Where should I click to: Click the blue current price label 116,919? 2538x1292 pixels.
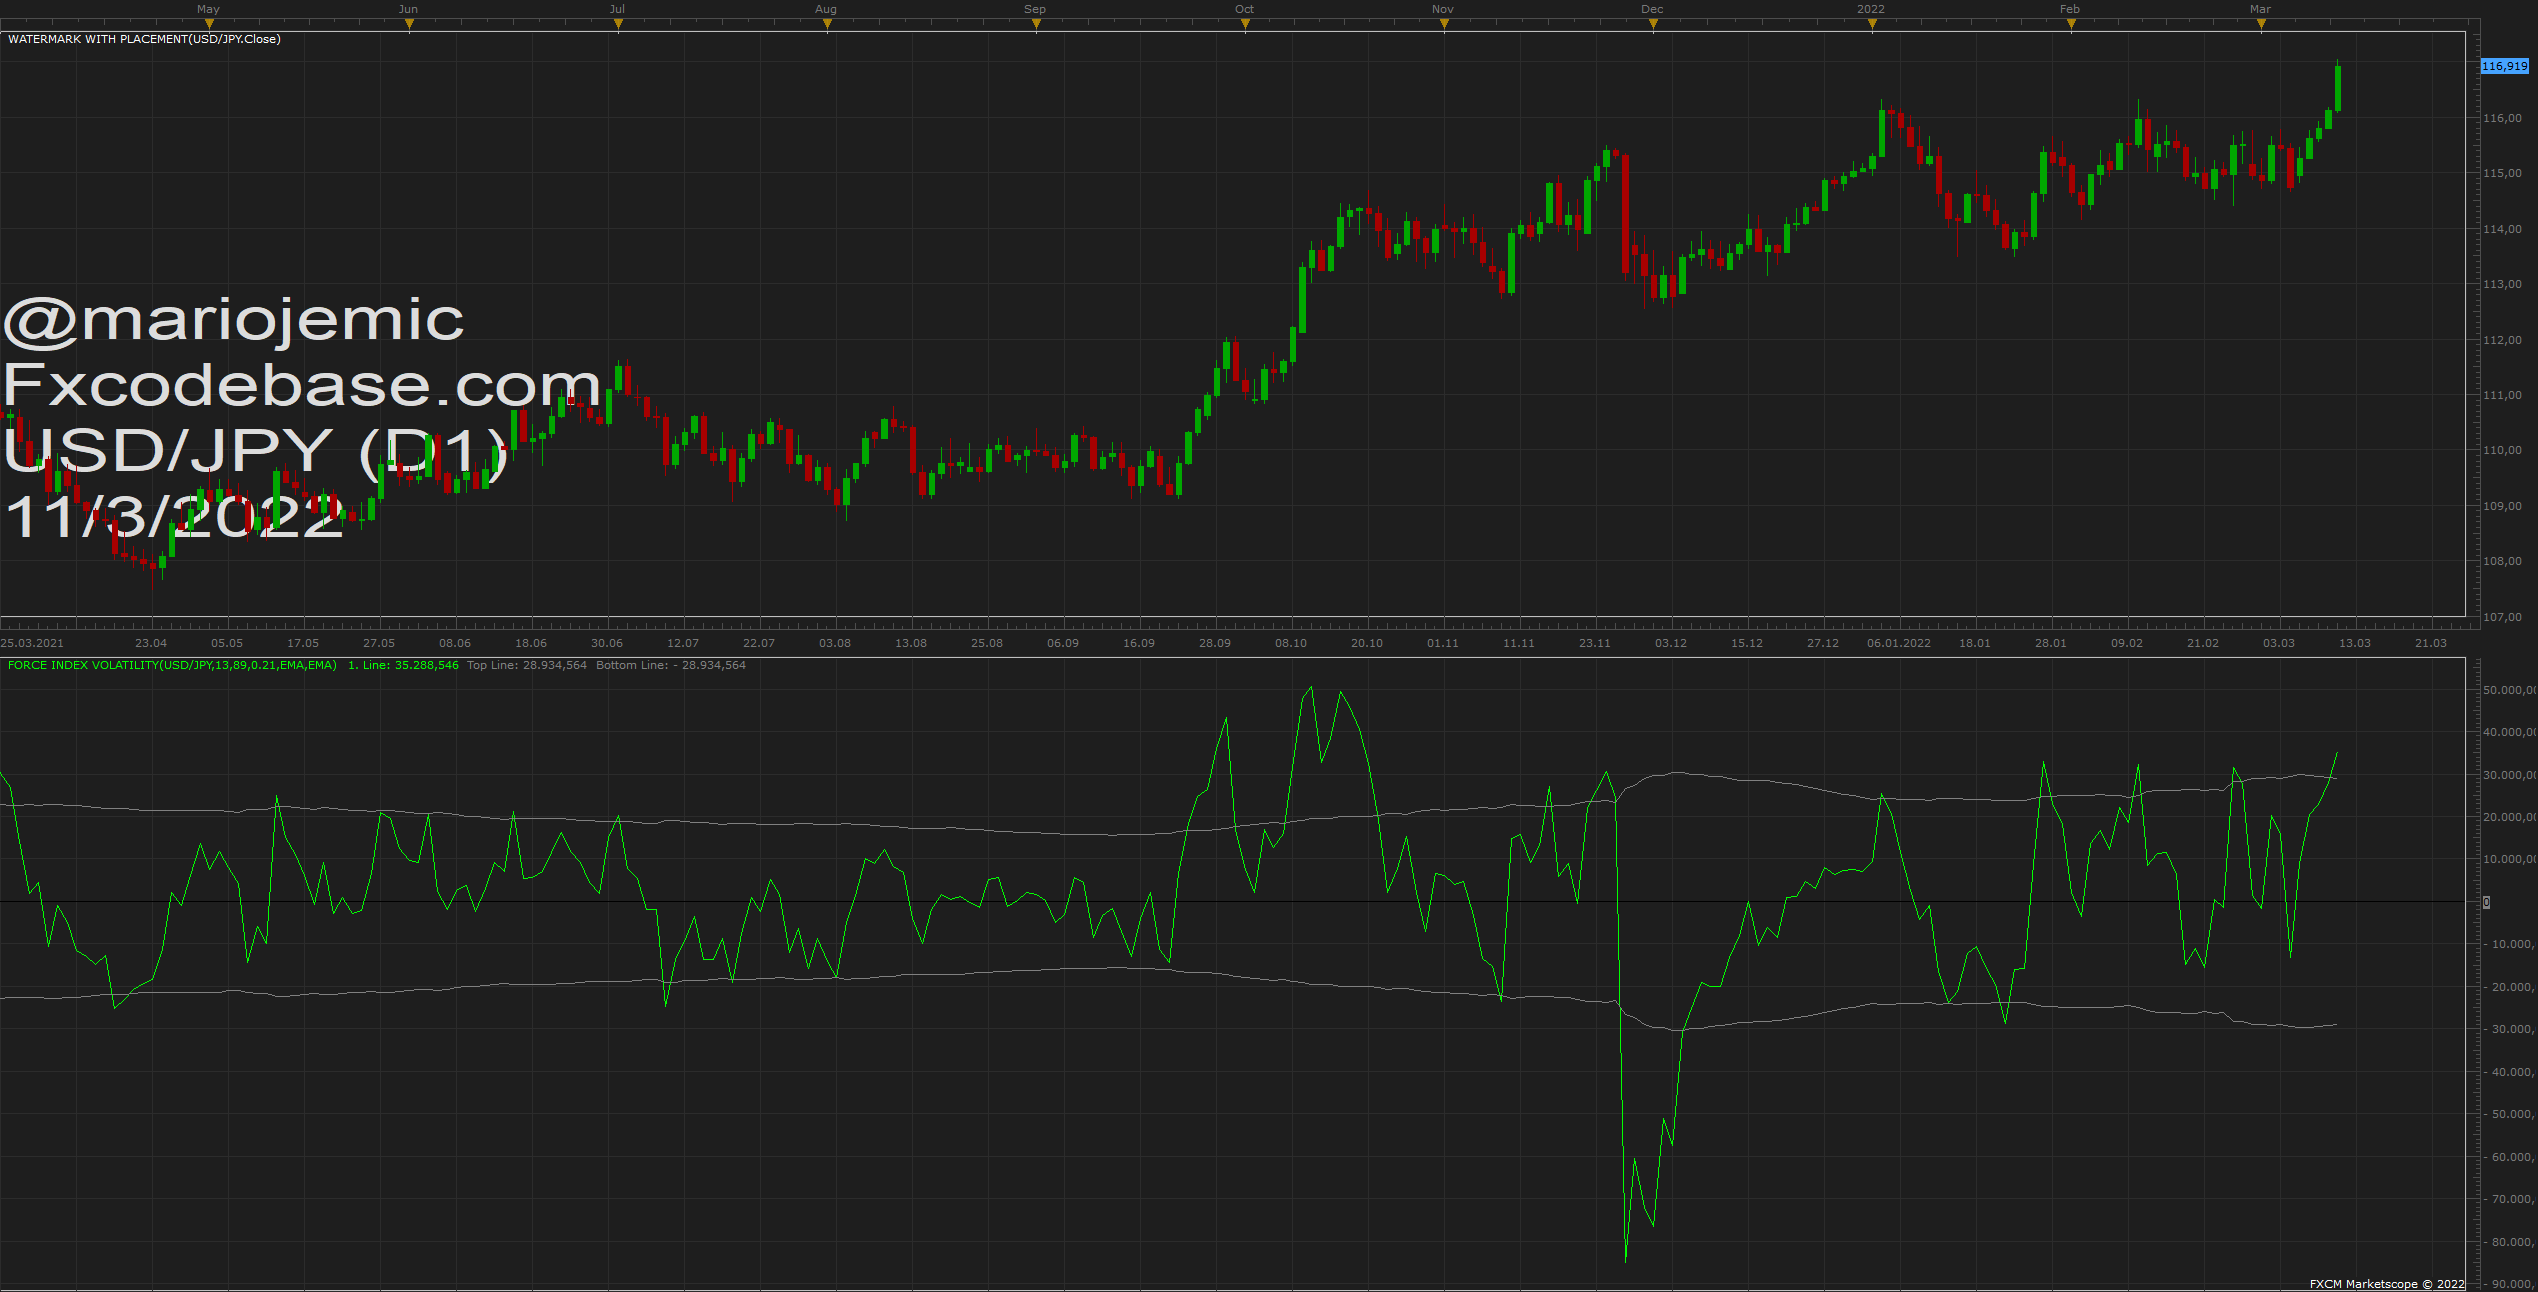point(2505,66)
